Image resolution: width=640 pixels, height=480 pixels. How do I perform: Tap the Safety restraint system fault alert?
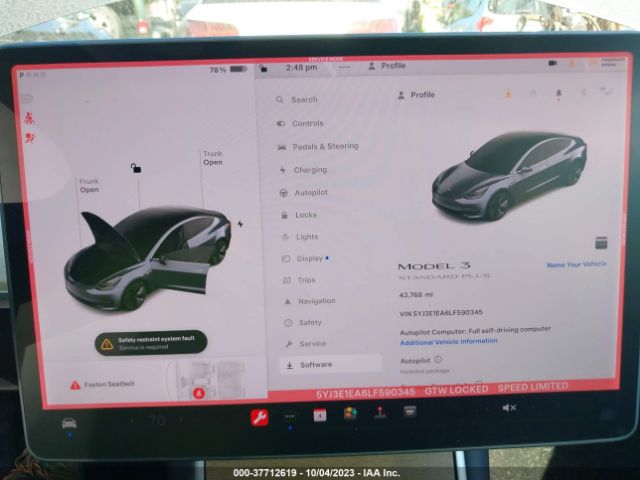point(151,343)
